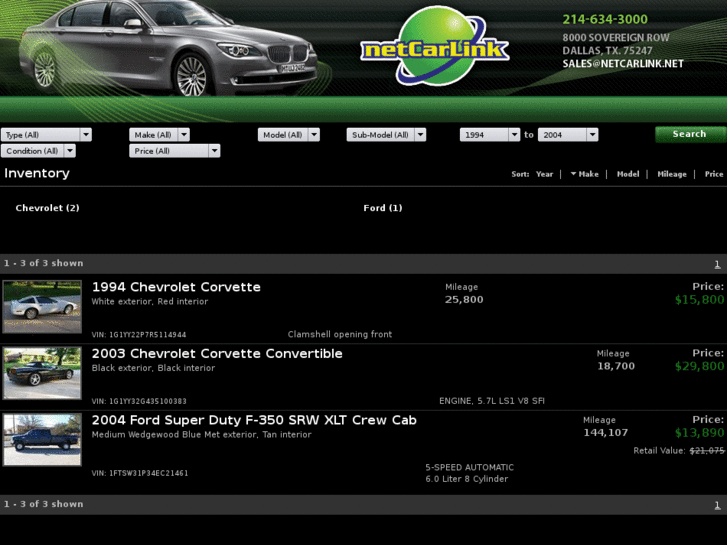Click phone number 214-634-3000
The height and width of the screenshot is (545, 727).
605,19
